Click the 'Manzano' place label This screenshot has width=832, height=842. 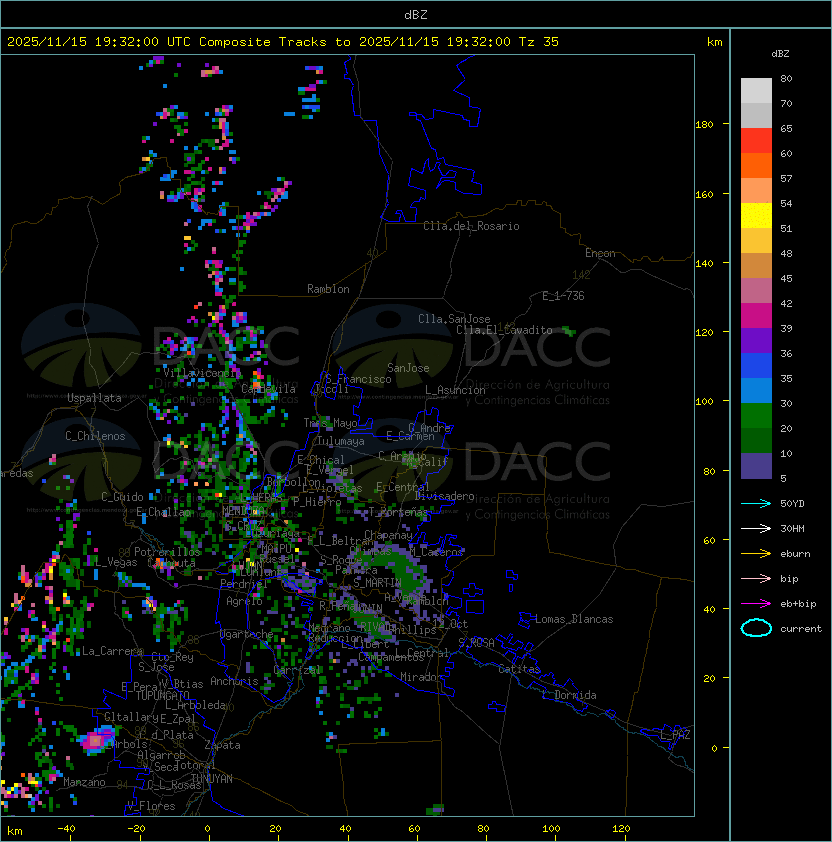pyautogui.click(x=84, y=782)
